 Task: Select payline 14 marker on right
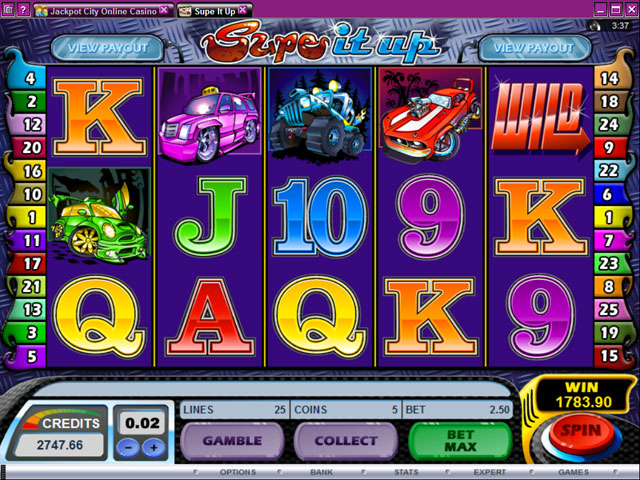609,78
